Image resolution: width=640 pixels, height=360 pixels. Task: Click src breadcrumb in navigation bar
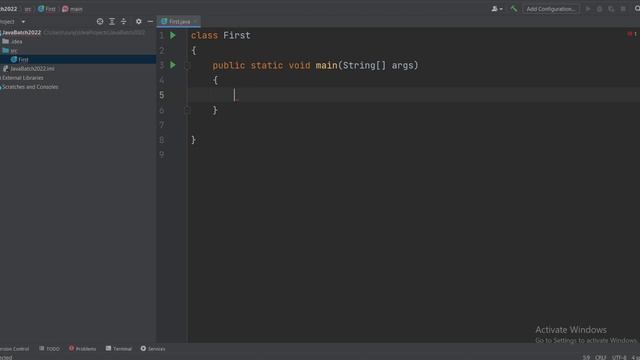tap(27, 9)
